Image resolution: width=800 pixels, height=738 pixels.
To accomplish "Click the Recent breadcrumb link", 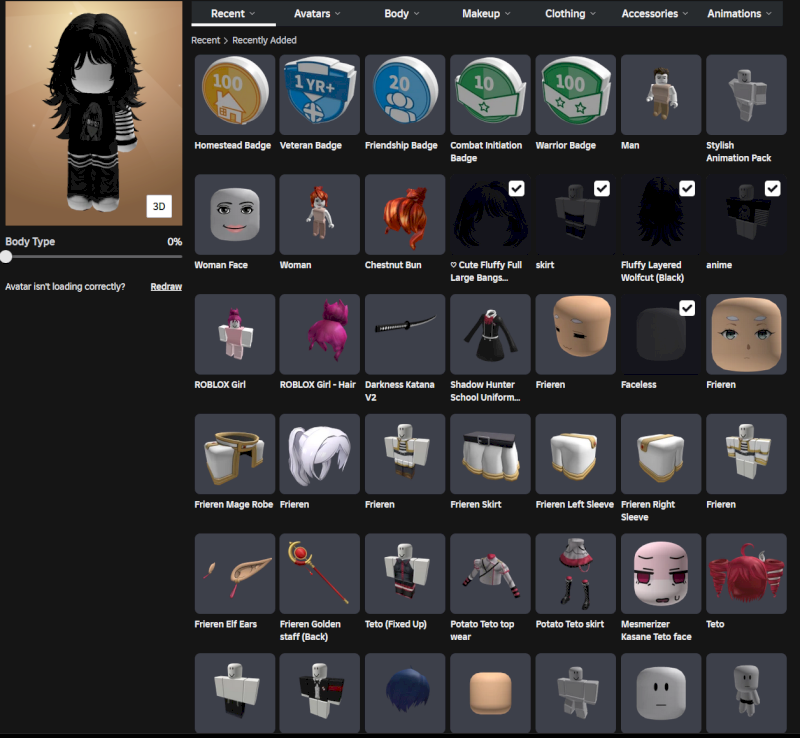I will tap(206, 40).
